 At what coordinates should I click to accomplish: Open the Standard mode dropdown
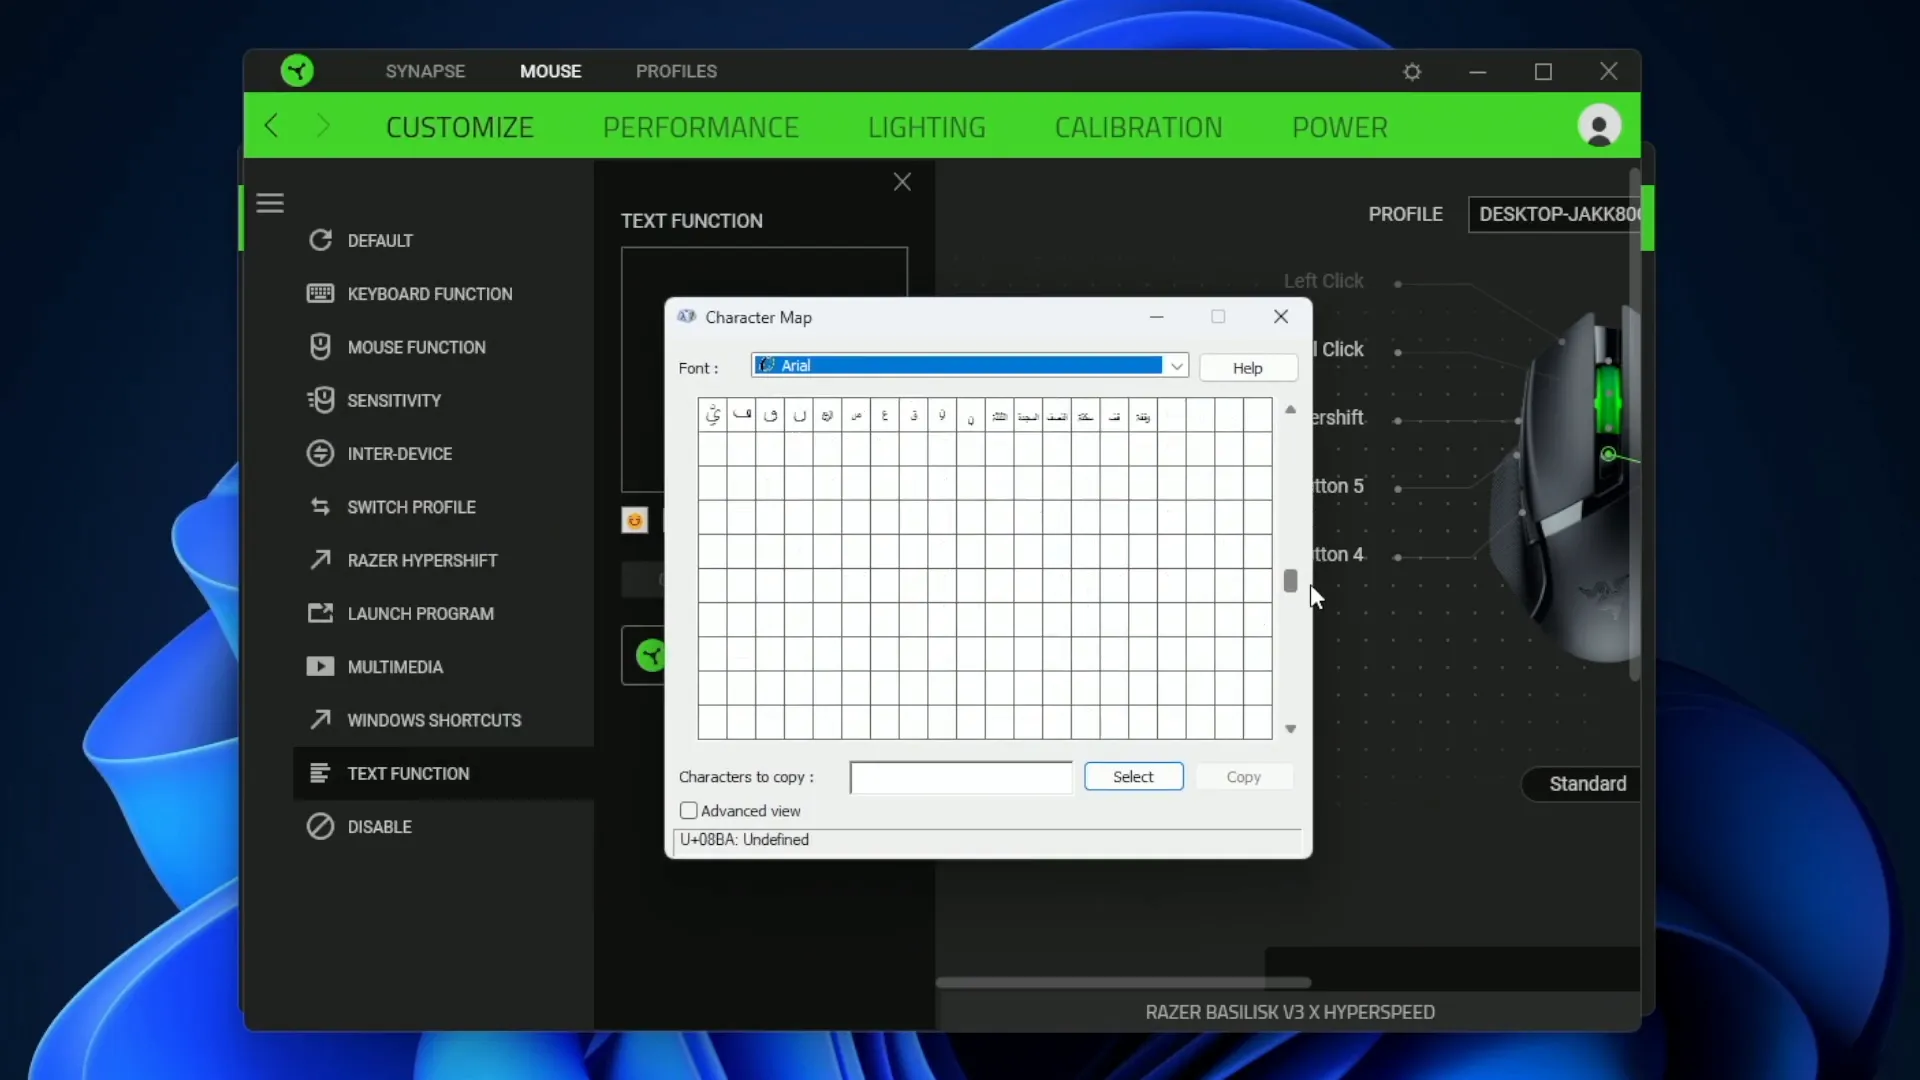(x=1582, y=784)
